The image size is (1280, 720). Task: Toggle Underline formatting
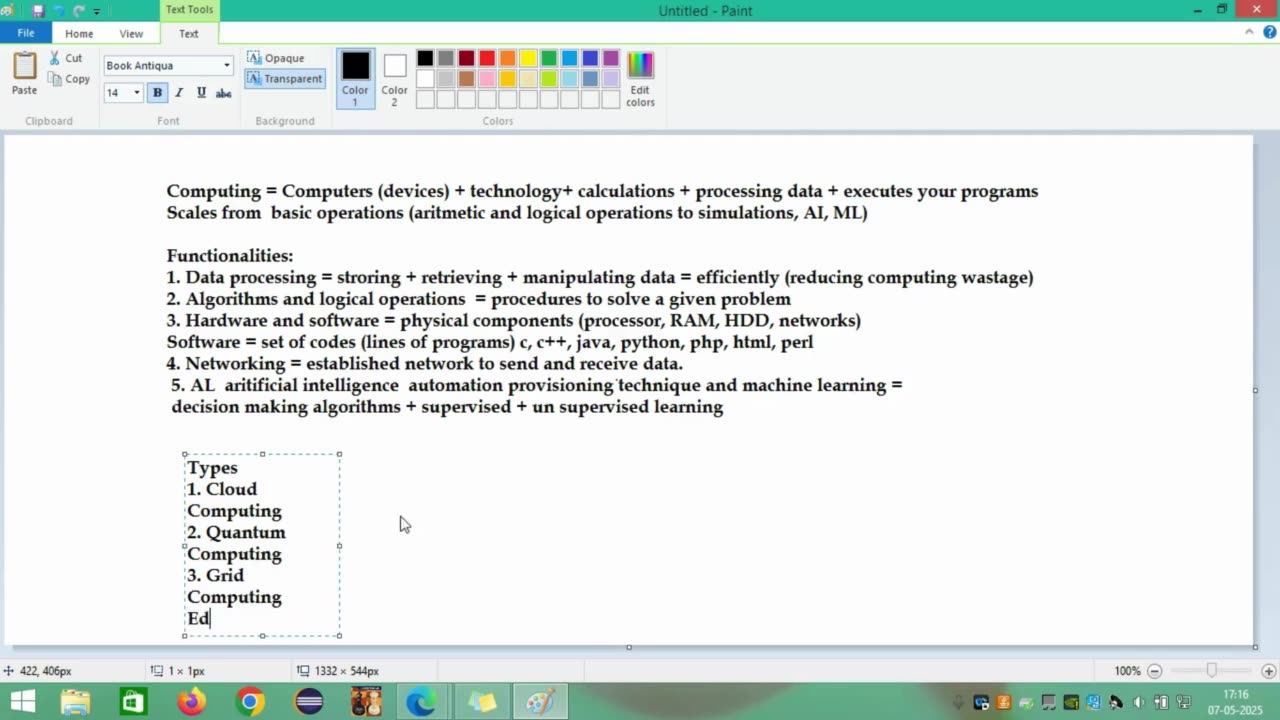201,93
